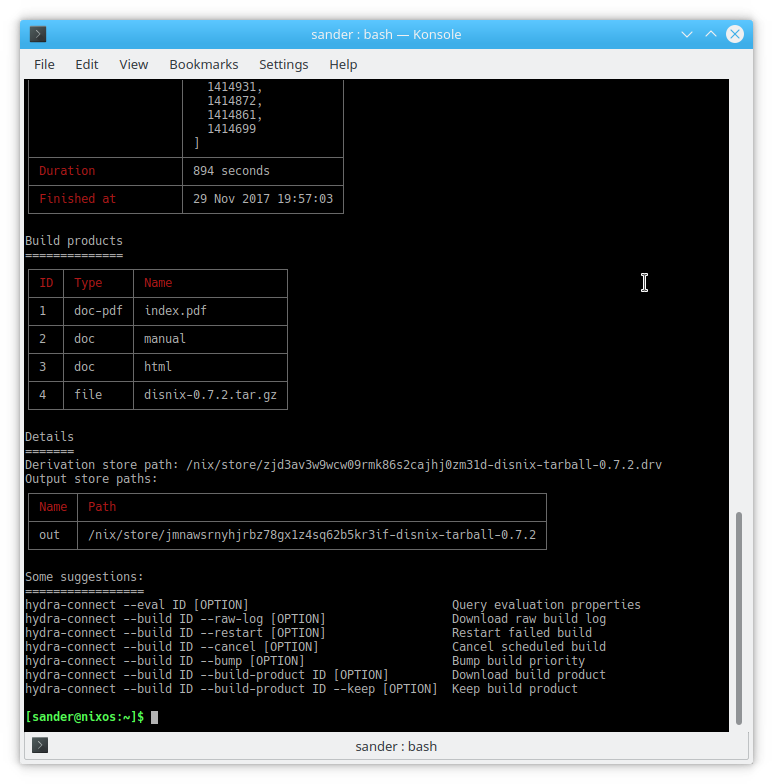Open the Edit menu
The width and height of the screenshot is (773, 784).
pos(86,64)
